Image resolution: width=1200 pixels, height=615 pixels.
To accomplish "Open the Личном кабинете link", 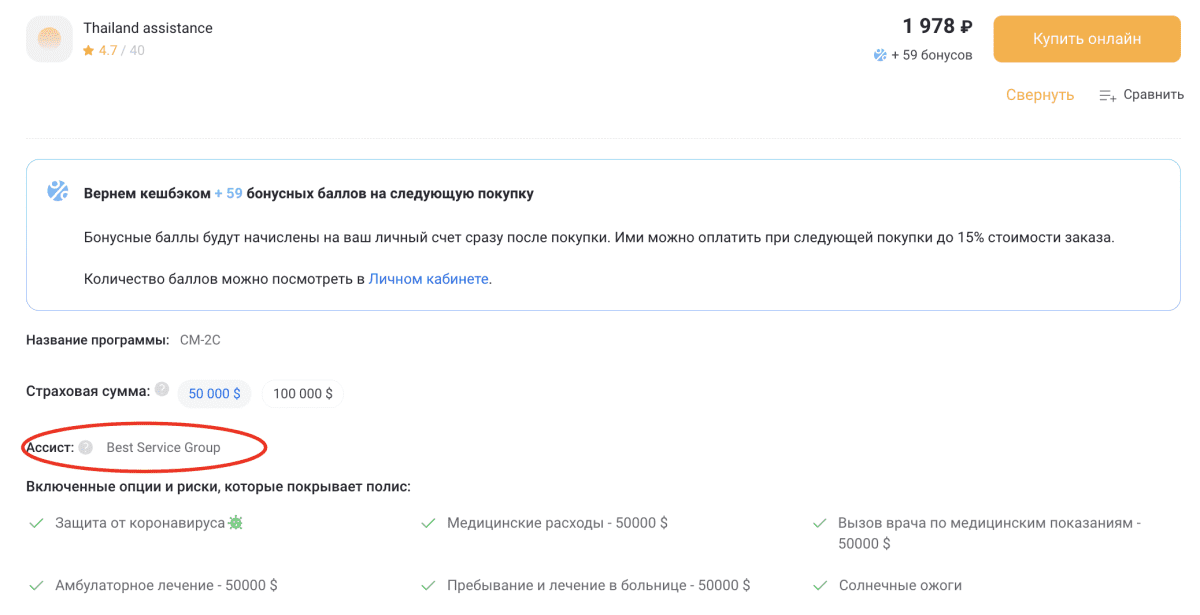I will (428, 279).
